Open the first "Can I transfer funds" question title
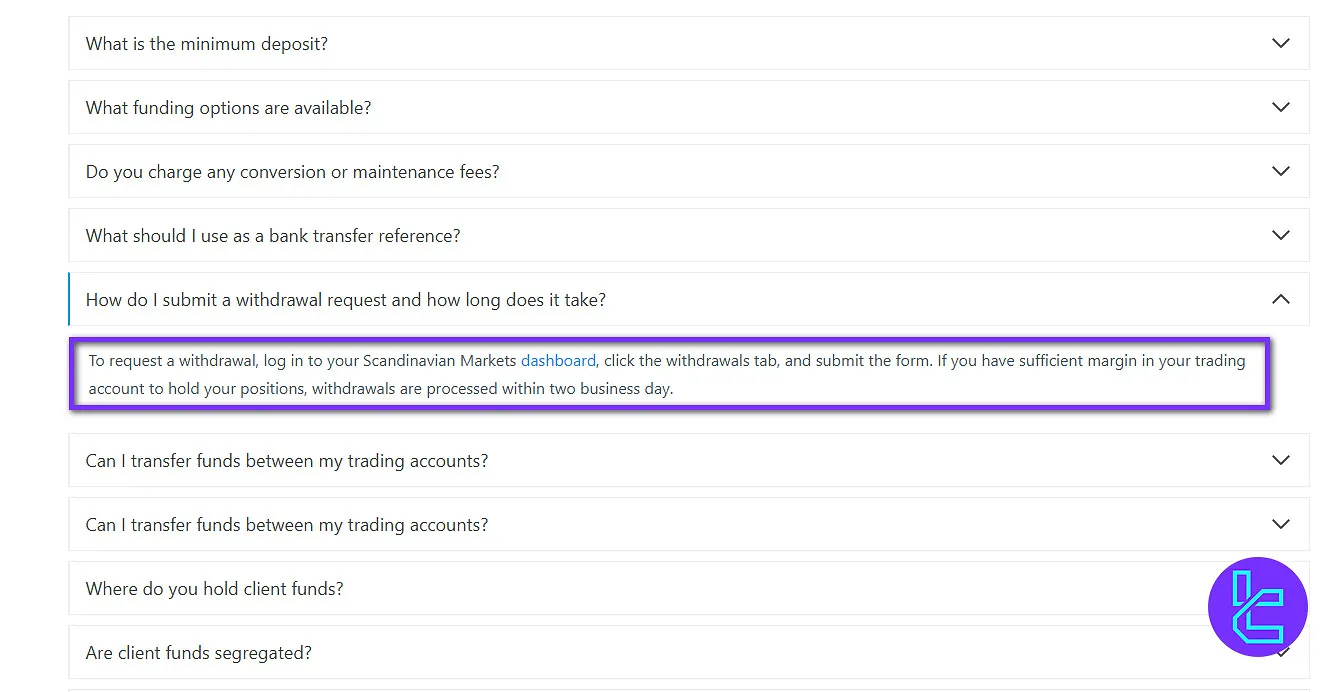The image size is (1343, 692). [x=287, y=461]
